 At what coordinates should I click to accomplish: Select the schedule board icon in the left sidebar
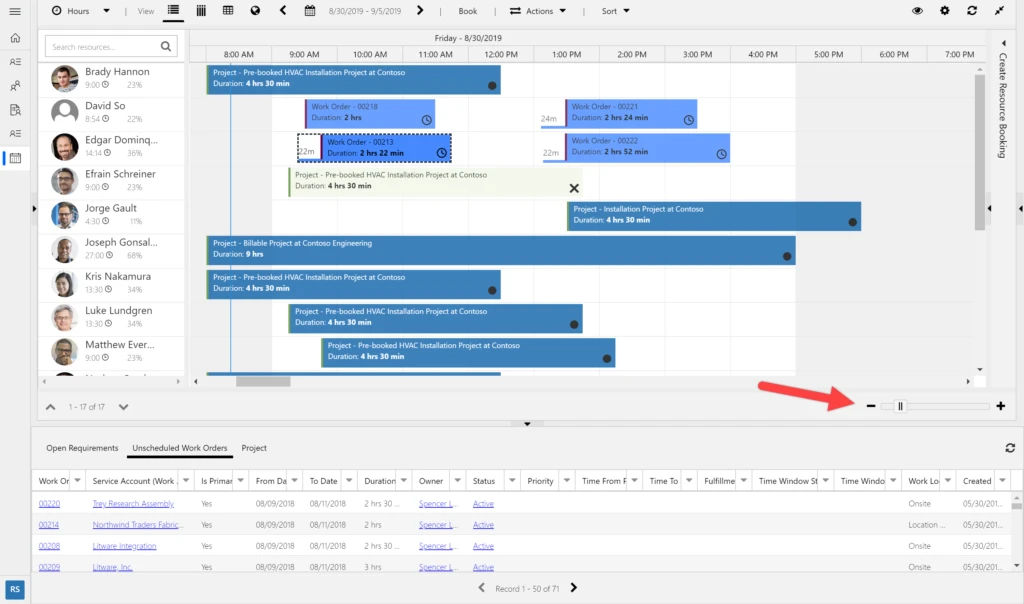click(x=14, y=158)
